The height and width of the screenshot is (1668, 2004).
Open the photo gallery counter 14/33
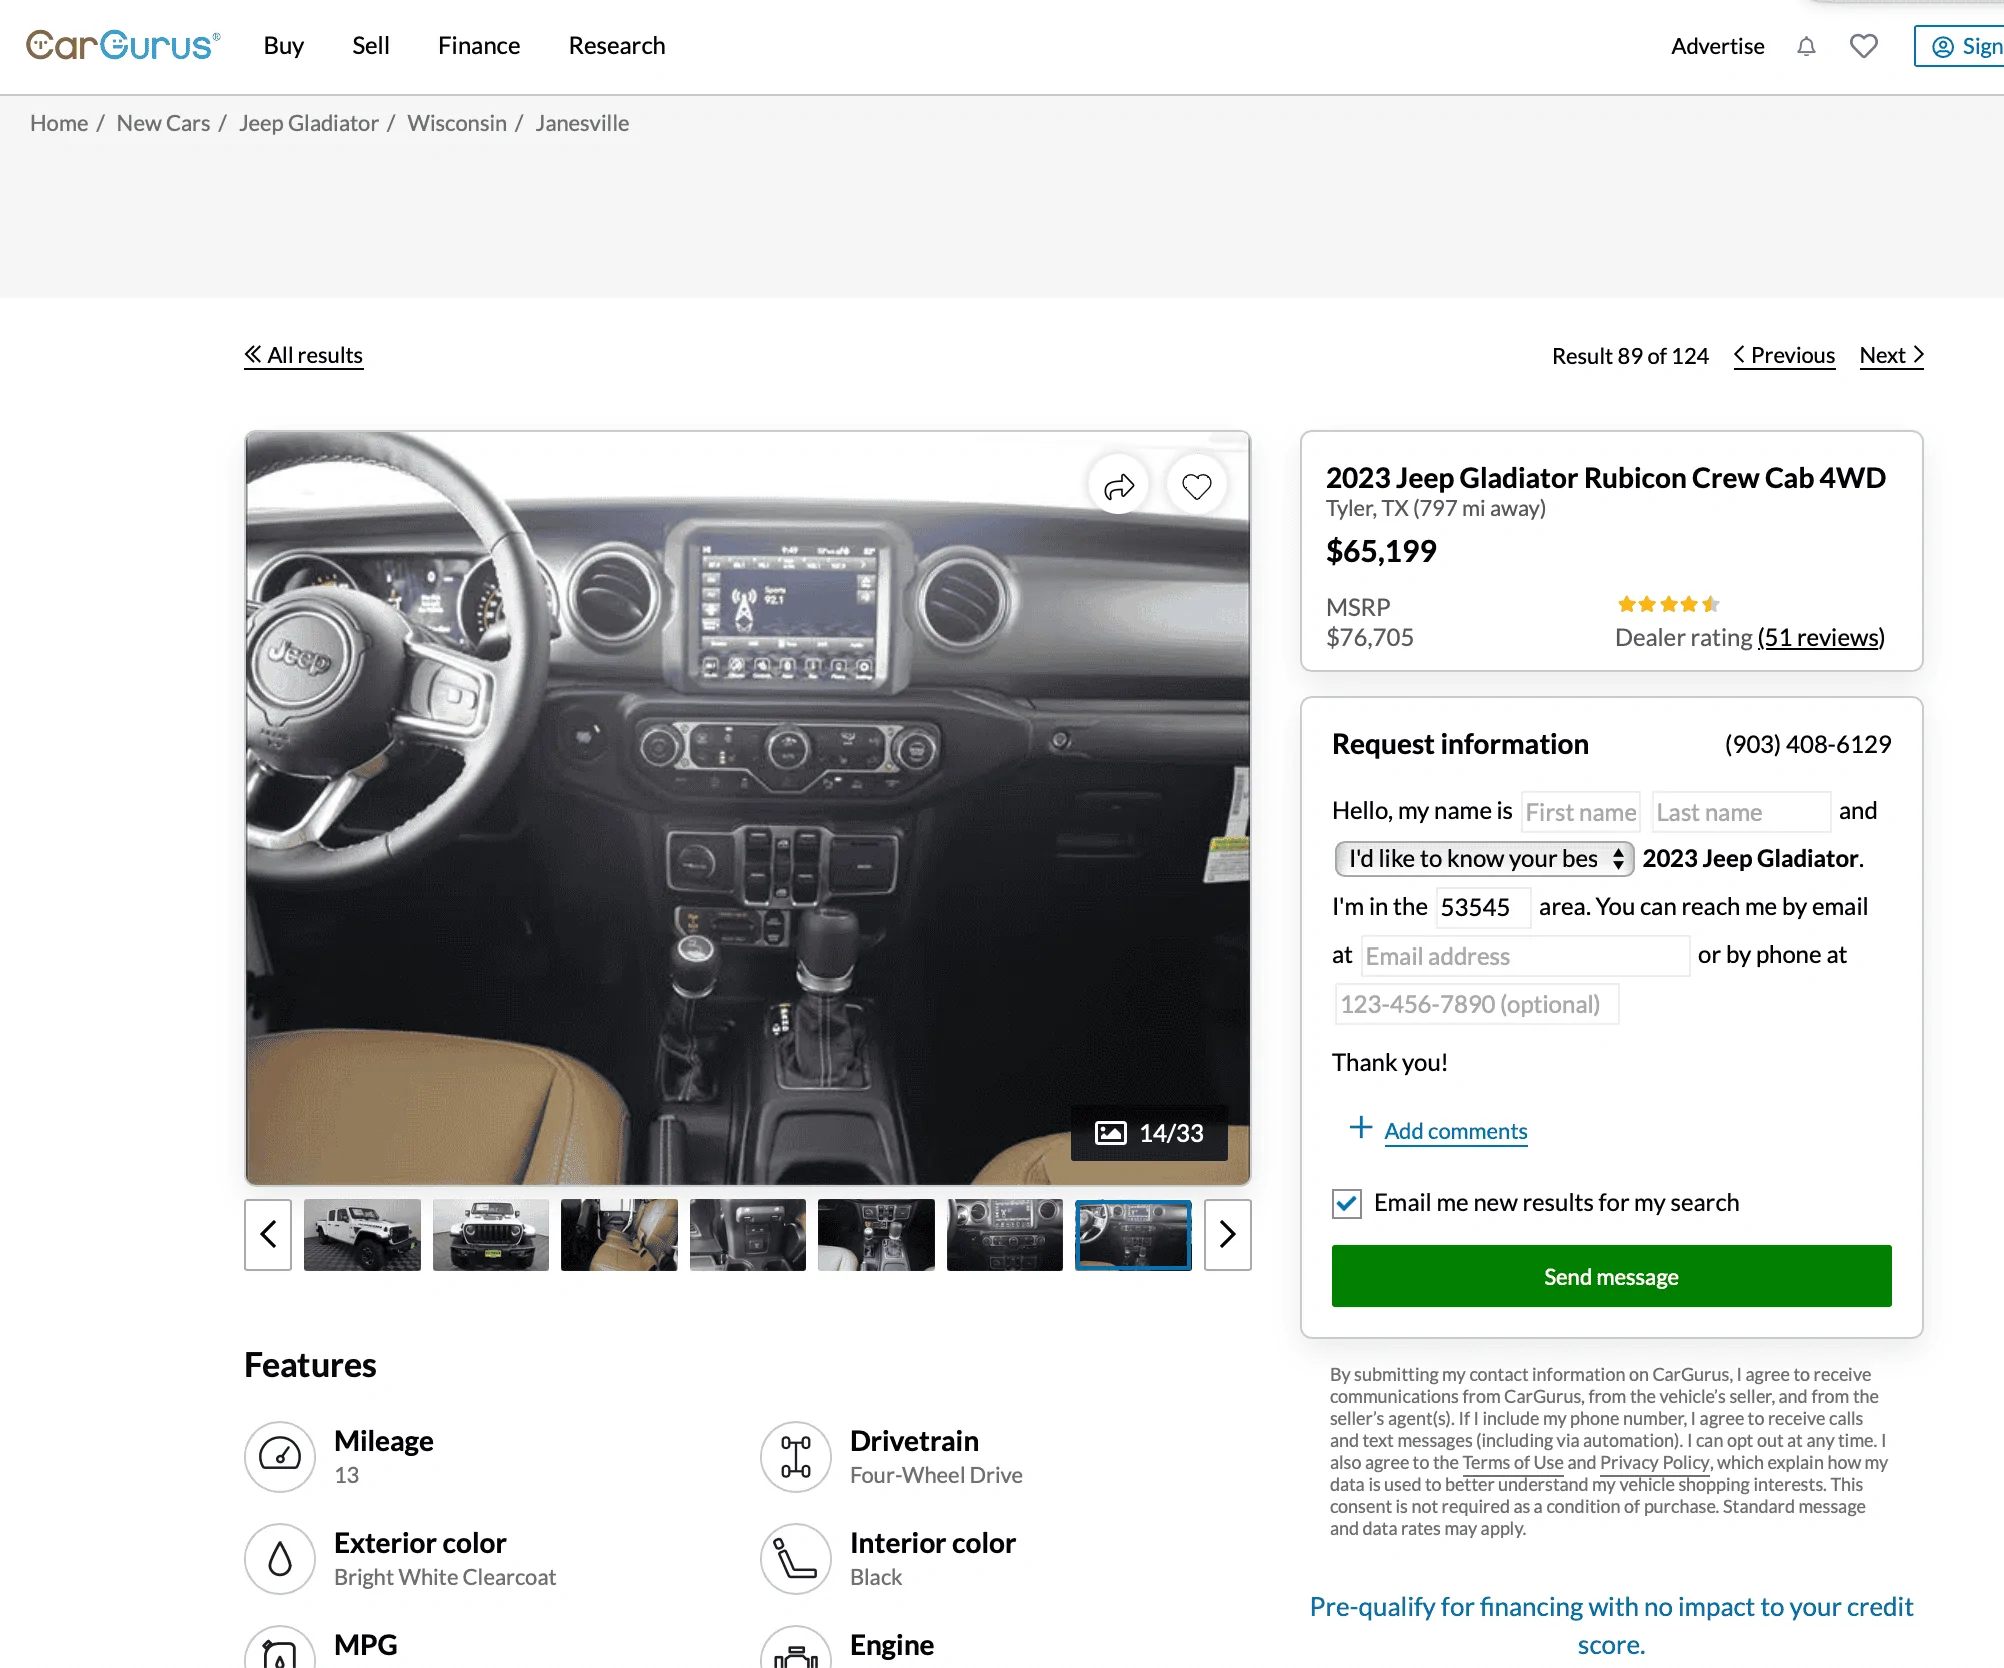(x=1149, y=1133)
